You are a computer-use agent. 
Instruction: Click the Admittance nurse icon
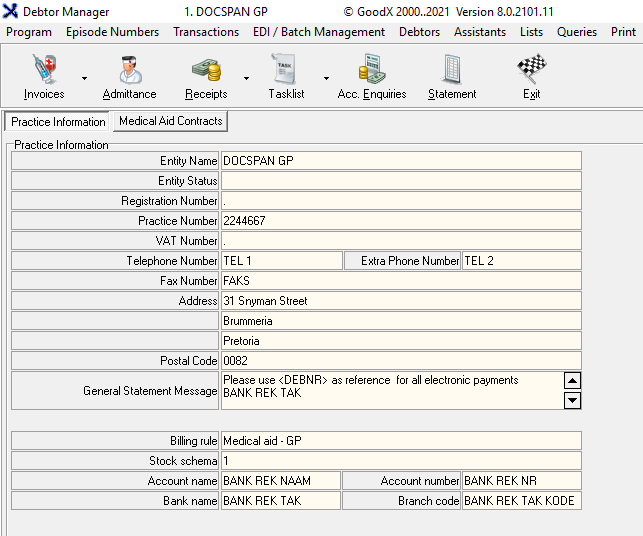129,71
